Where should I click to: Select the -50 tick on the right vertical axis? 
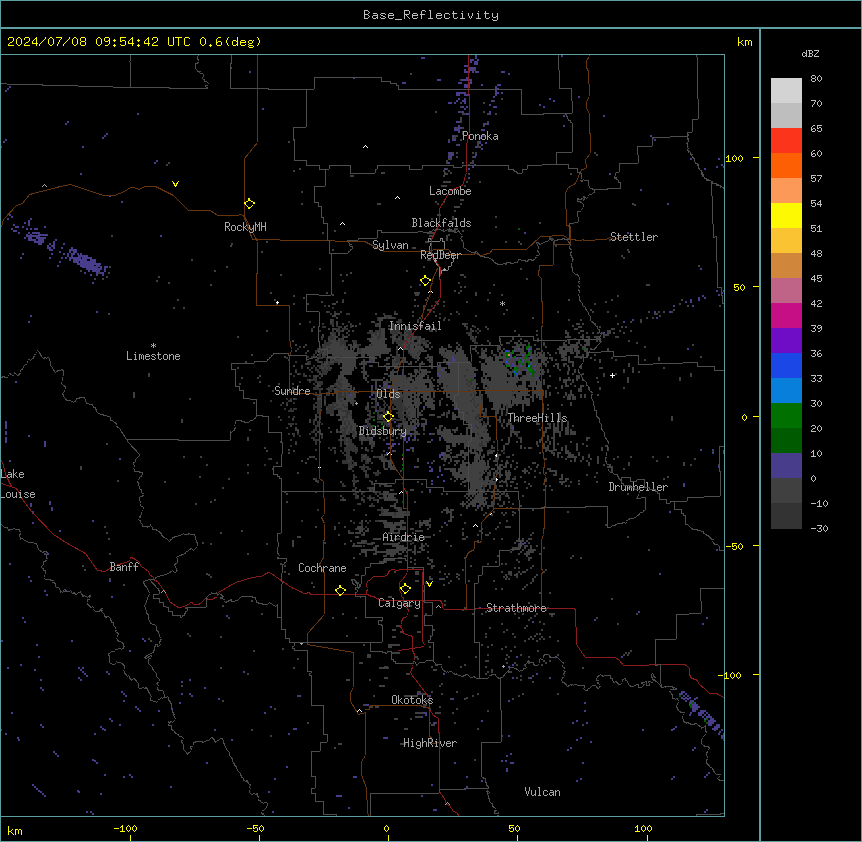pyautogui.click(x=734, y=546)
